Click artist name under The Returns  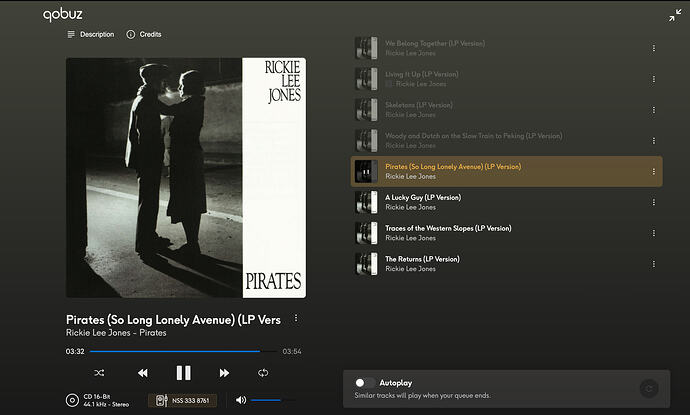point(410,269)
